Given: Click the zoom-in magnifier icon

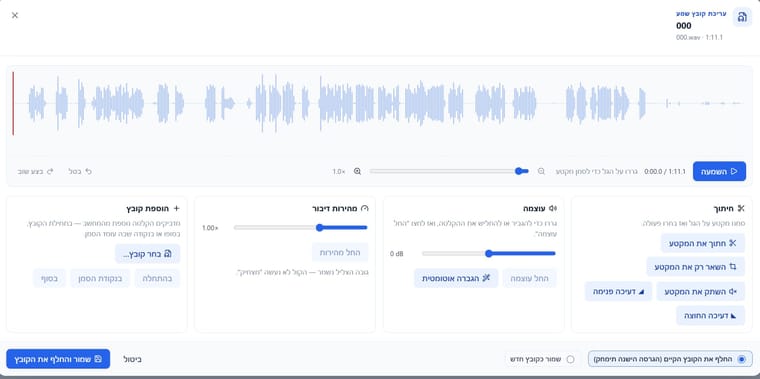Looking at the screenshot, I should point(358,171).
